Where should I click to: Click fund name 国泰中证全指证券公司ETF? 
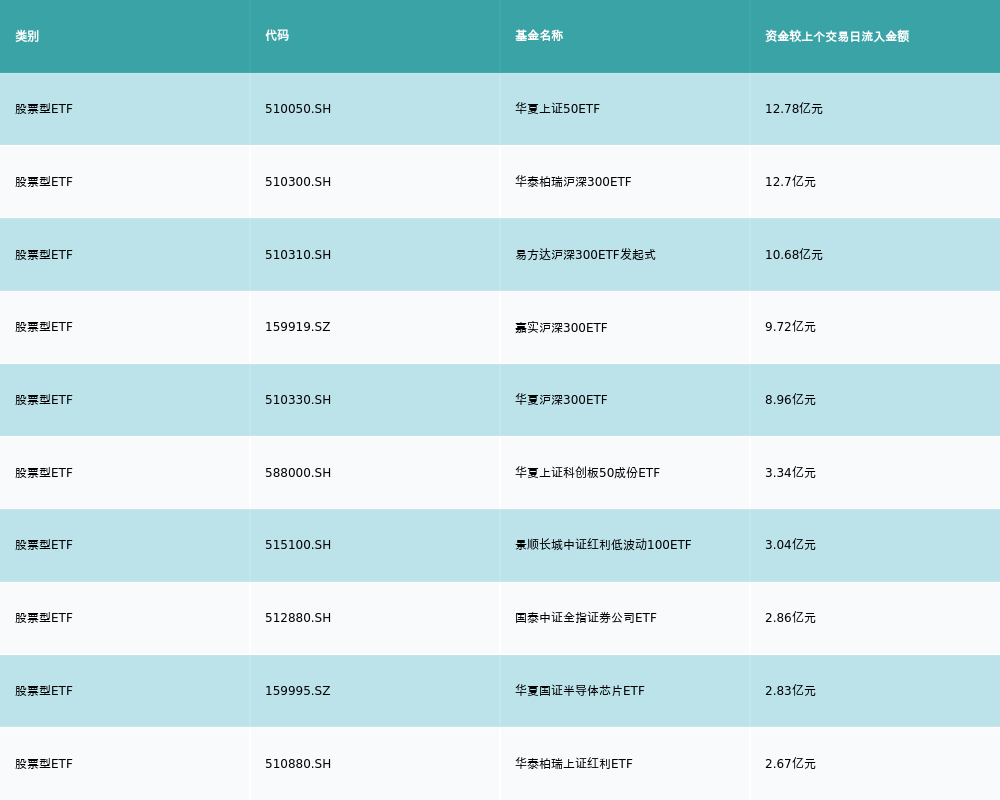point(586,618)
